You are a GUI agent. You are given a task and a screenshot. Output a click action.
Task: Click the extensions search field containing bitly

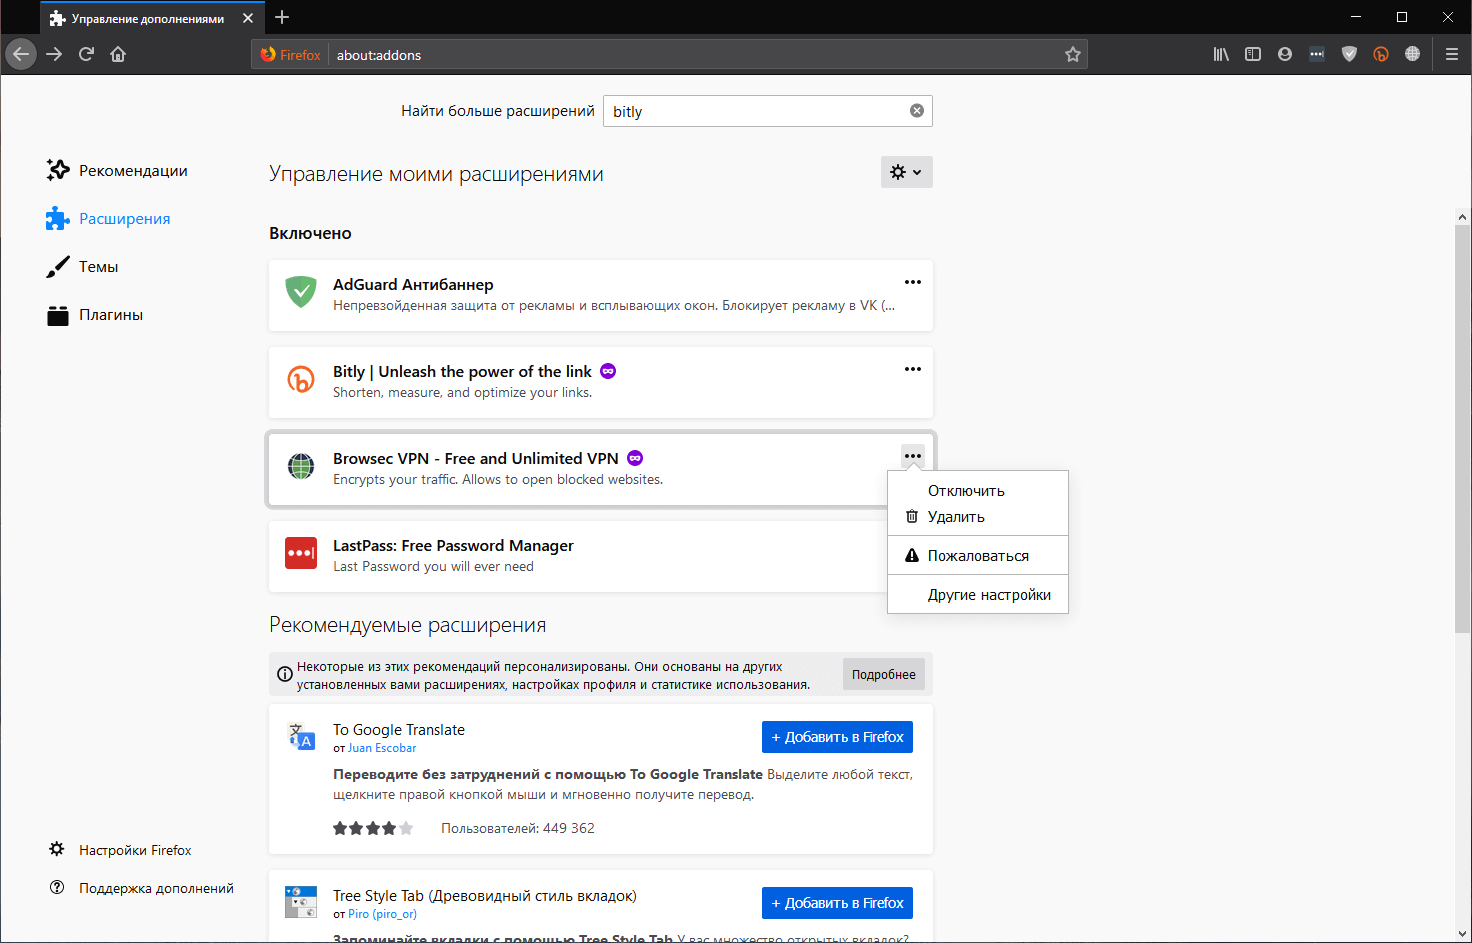pos(760,110)
